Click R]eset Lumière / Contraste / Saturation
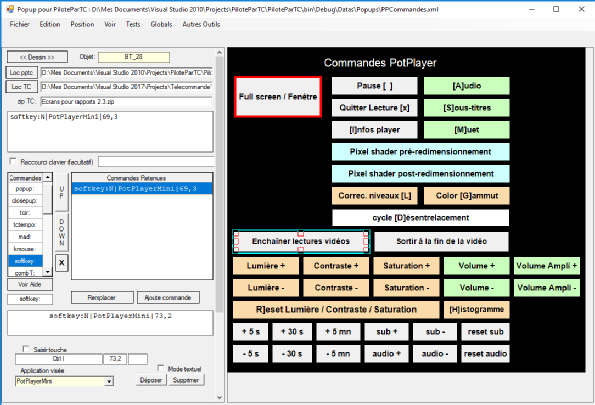The image size is (595, 405). [x=336, y=310]
